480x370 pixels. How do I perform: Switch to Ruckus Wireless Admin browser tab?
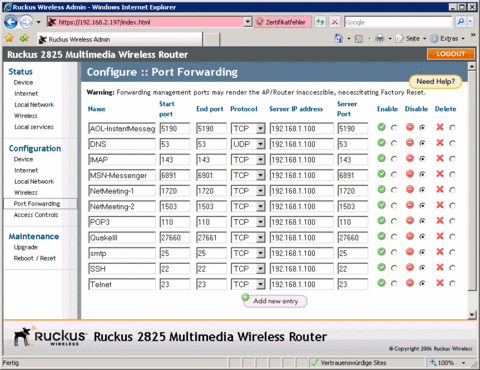119,39
